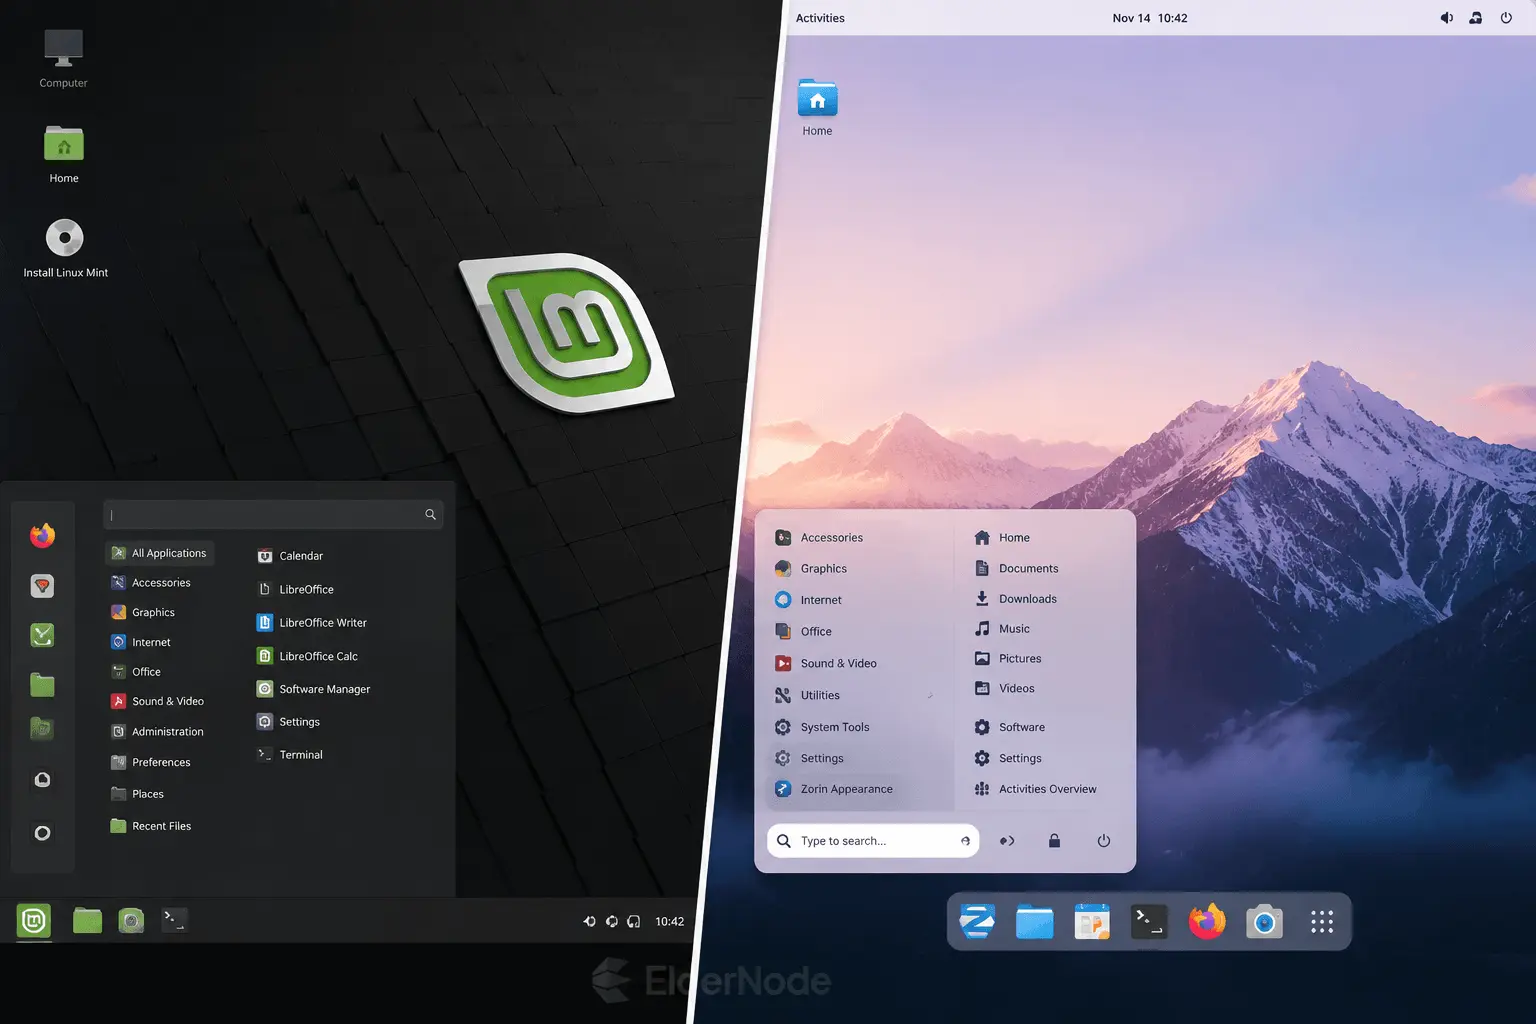Screen dimensions: 1536x1024
Task: Click the Mint menu search field
Action: (x=273, y=515)
